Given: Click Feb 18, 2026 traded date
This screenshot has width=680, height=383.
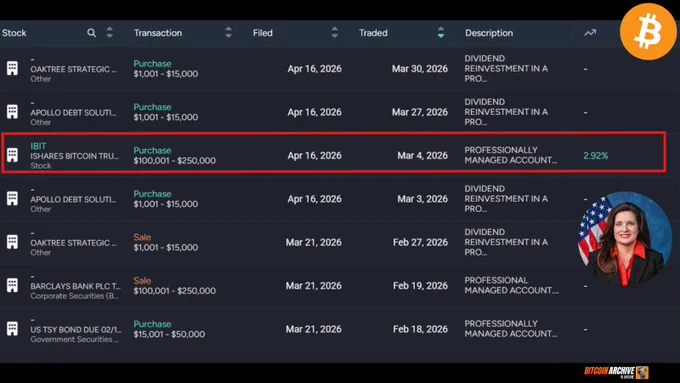Looking at the screenshot, I should click(x=420, y=329).
